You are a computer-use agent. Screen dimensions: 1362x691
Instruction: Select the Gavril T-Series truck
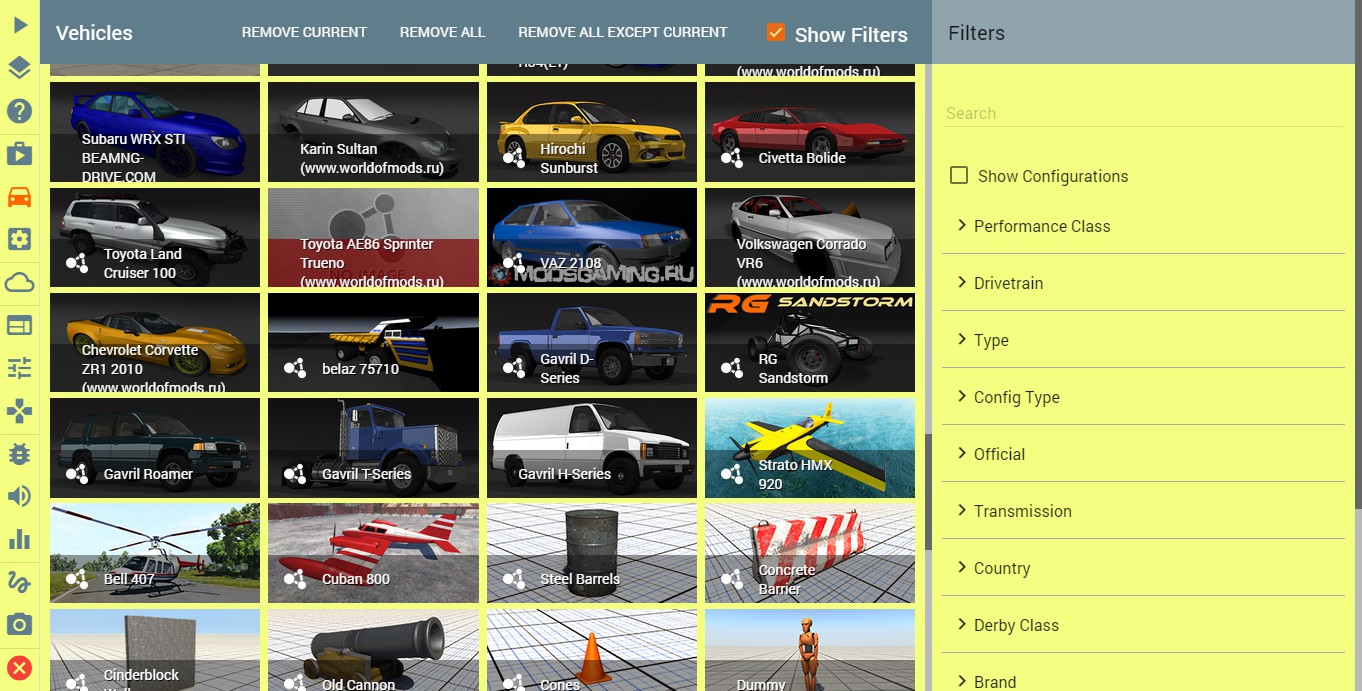coord(373,447)
